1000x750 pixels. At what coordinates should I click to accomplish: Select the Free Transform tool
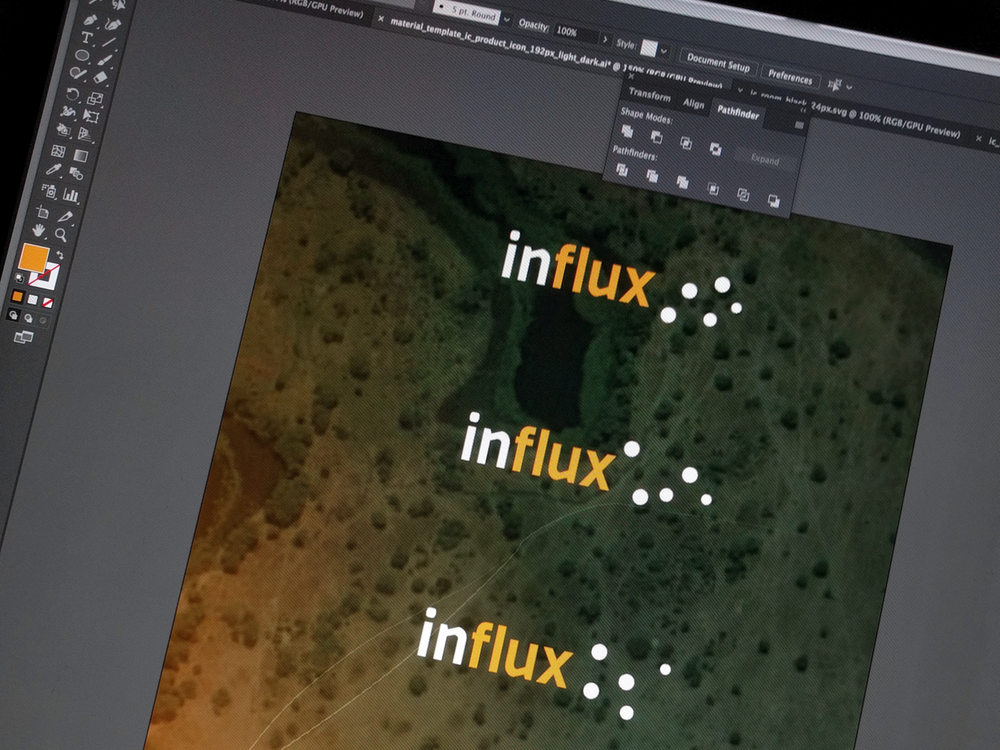[91, 117]
